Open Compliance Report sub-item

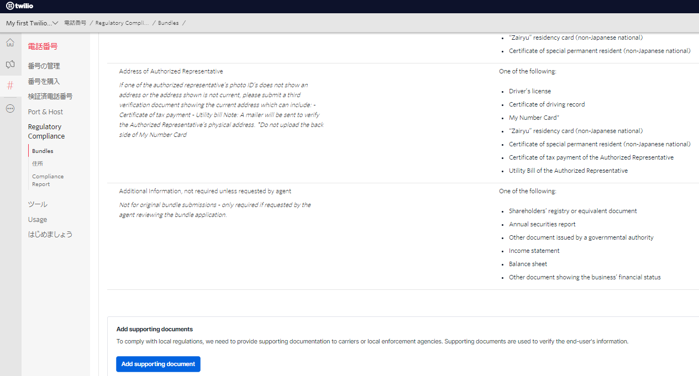pos(48,180)
